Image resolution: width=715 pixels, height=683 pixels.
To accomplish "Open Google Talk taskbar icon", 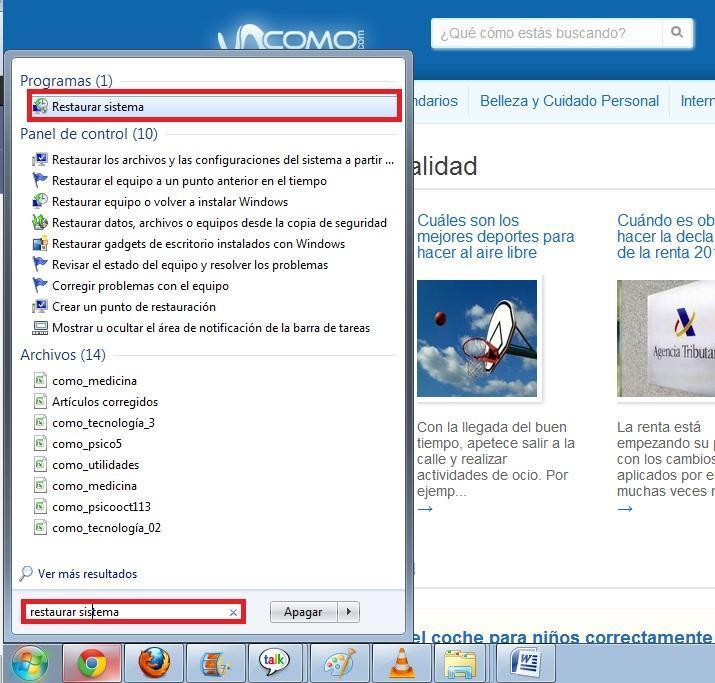I will tap(273, 662).
